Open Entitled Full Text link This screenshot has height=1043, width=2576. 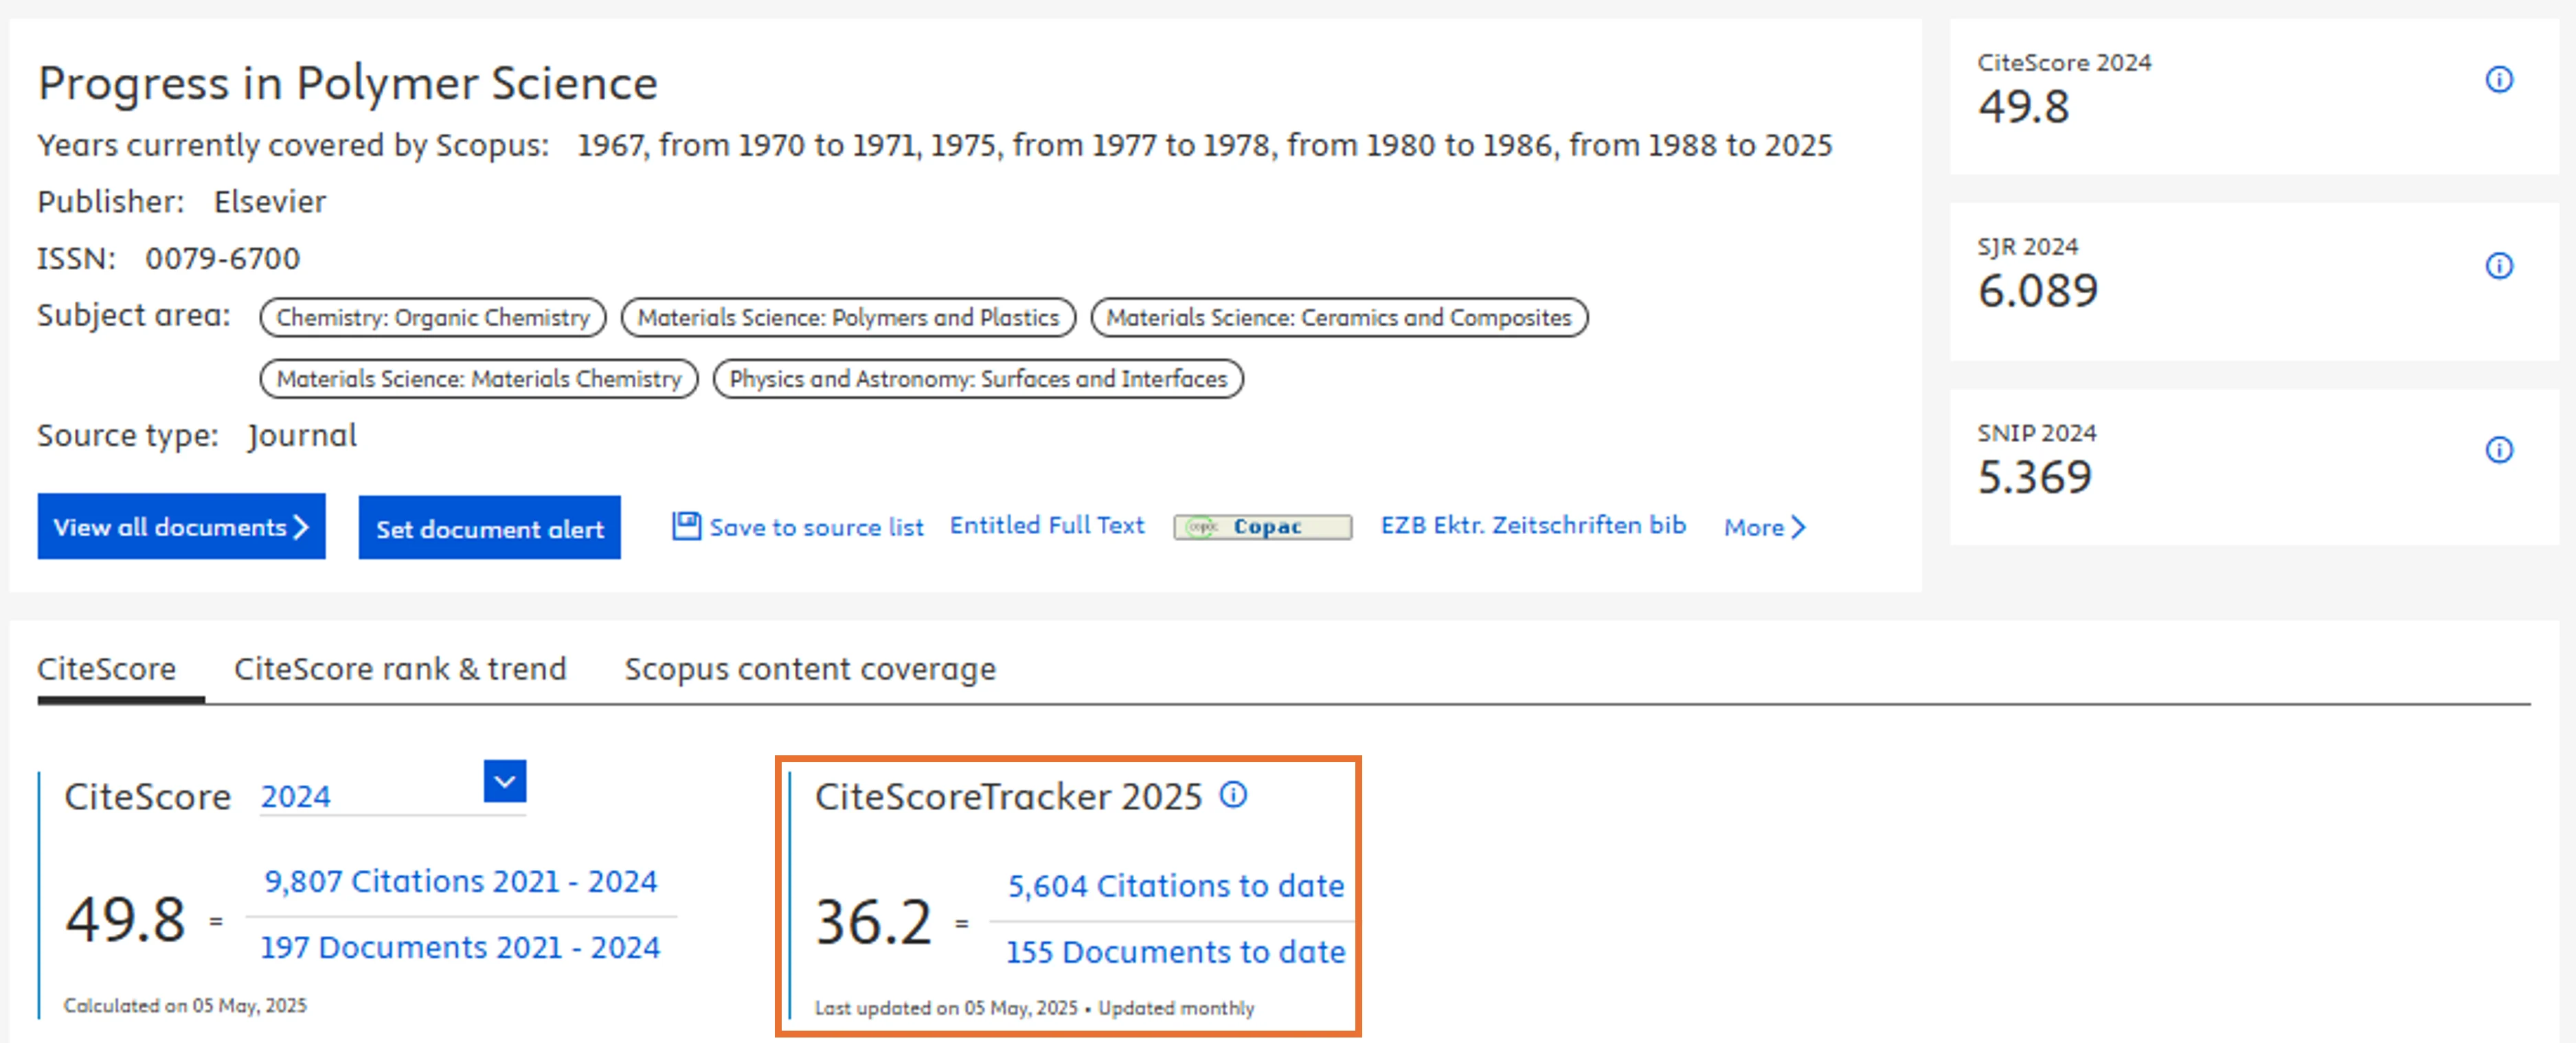pyautogui.click(x=1046, y=526)
